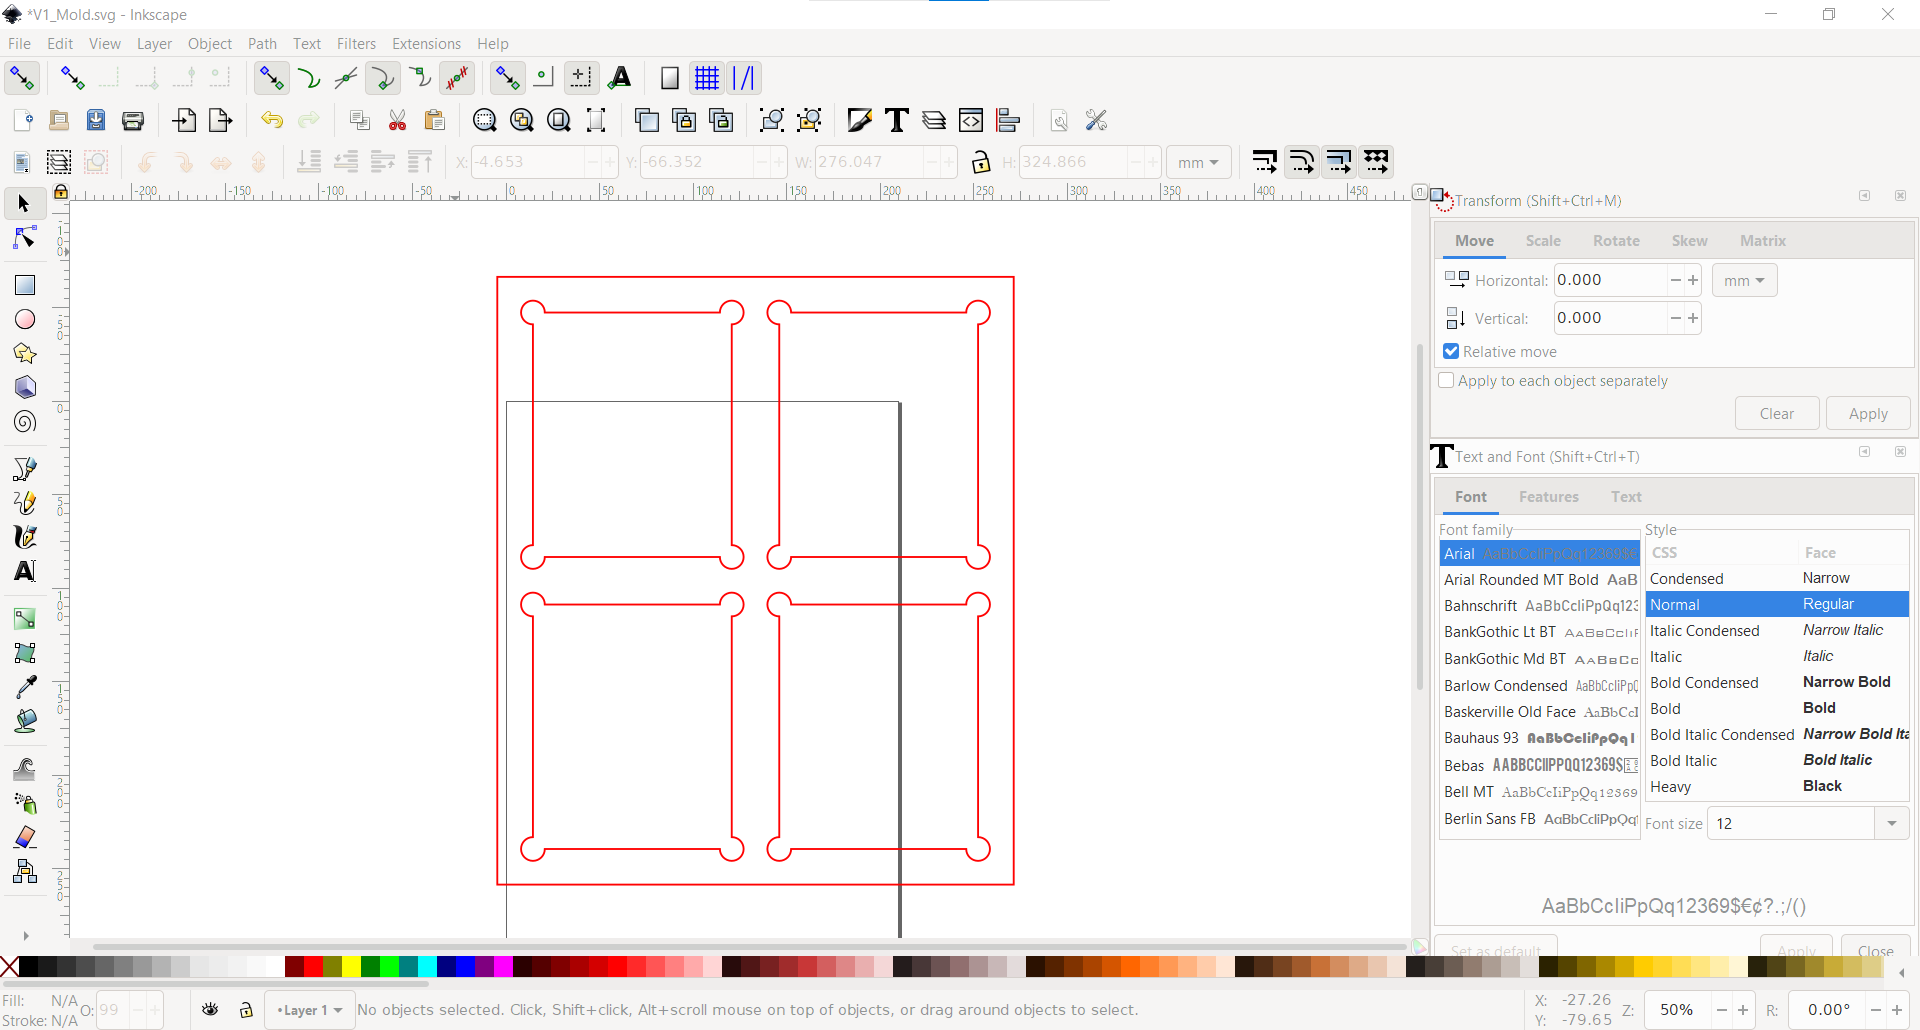
Task: Open the Extensions menu
Action: tap(426, 44)
